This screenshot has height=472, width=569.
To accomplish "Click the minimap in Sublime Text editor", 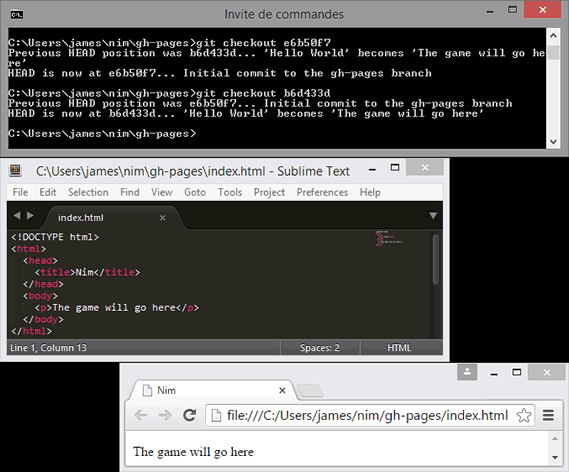I will tap(389, 238).
